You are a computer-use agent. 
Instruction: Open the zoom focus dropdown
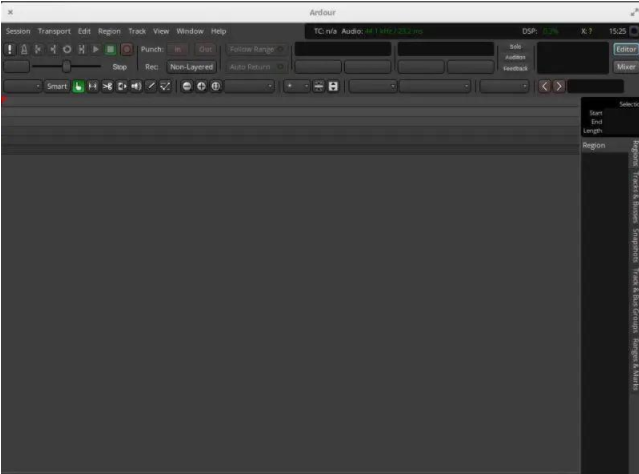[x=249, y=86]
